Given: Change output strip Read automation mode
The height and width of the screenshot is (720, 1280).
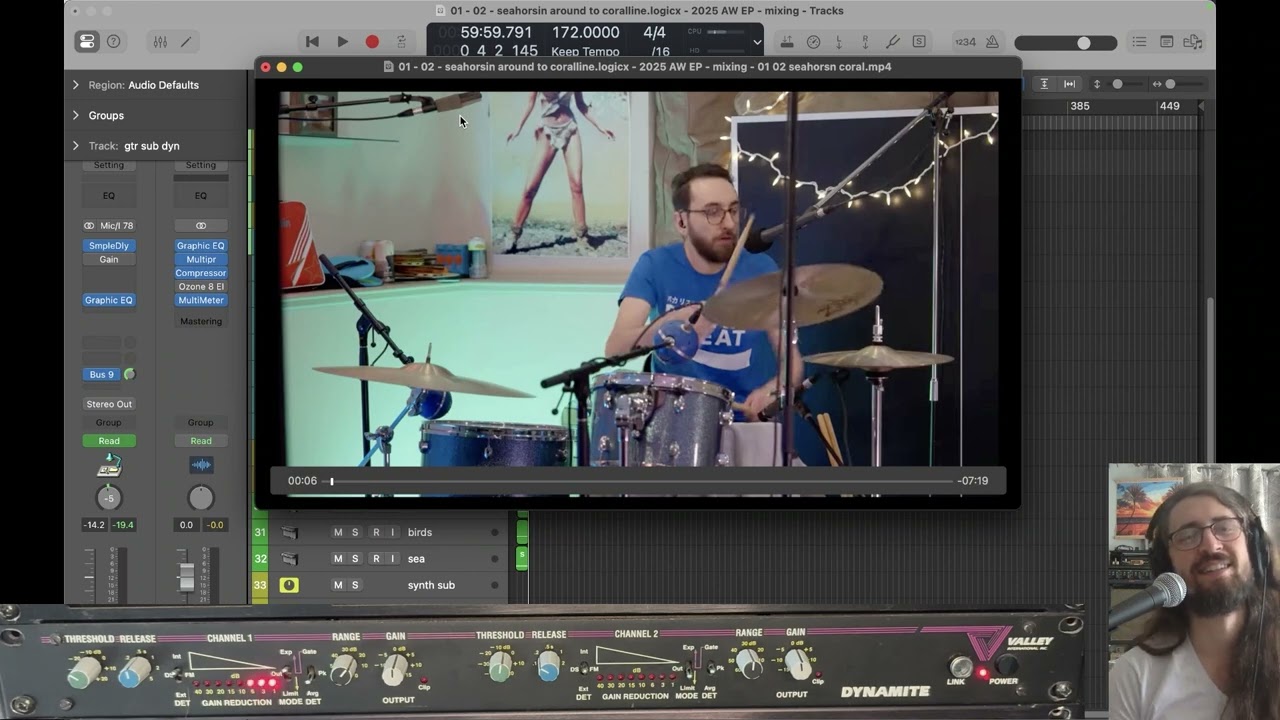Looking at the screenshot, I should tap(201, 441).
